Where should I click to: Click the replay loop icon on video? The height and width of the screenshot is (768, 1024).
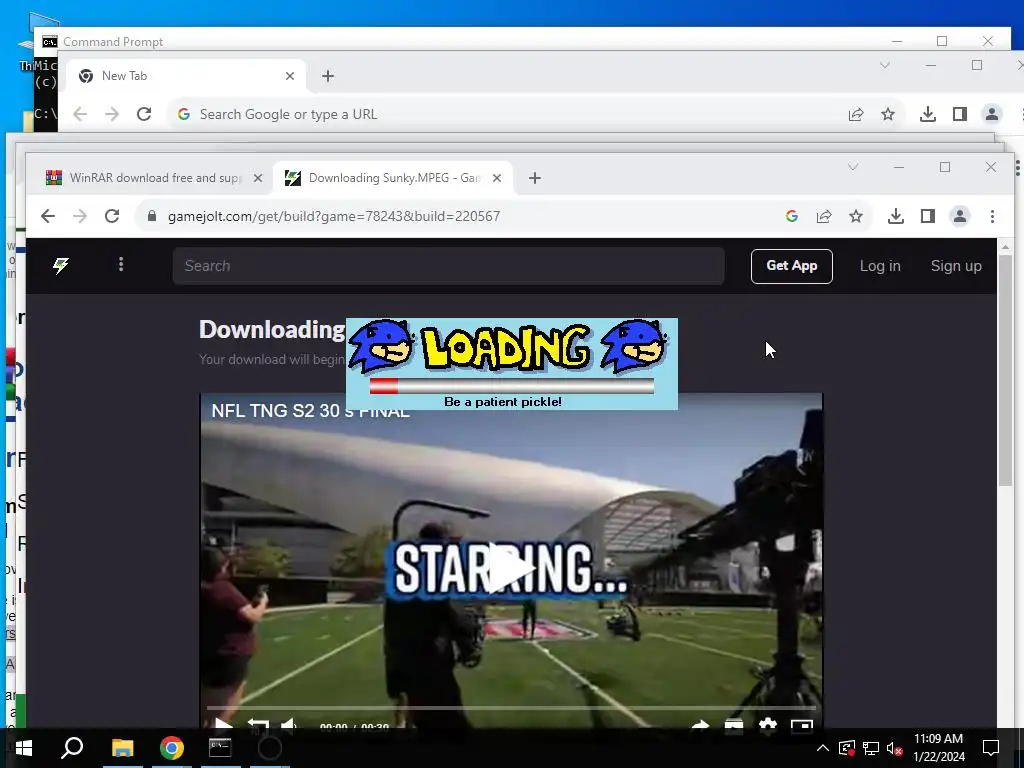pos(258,724)
